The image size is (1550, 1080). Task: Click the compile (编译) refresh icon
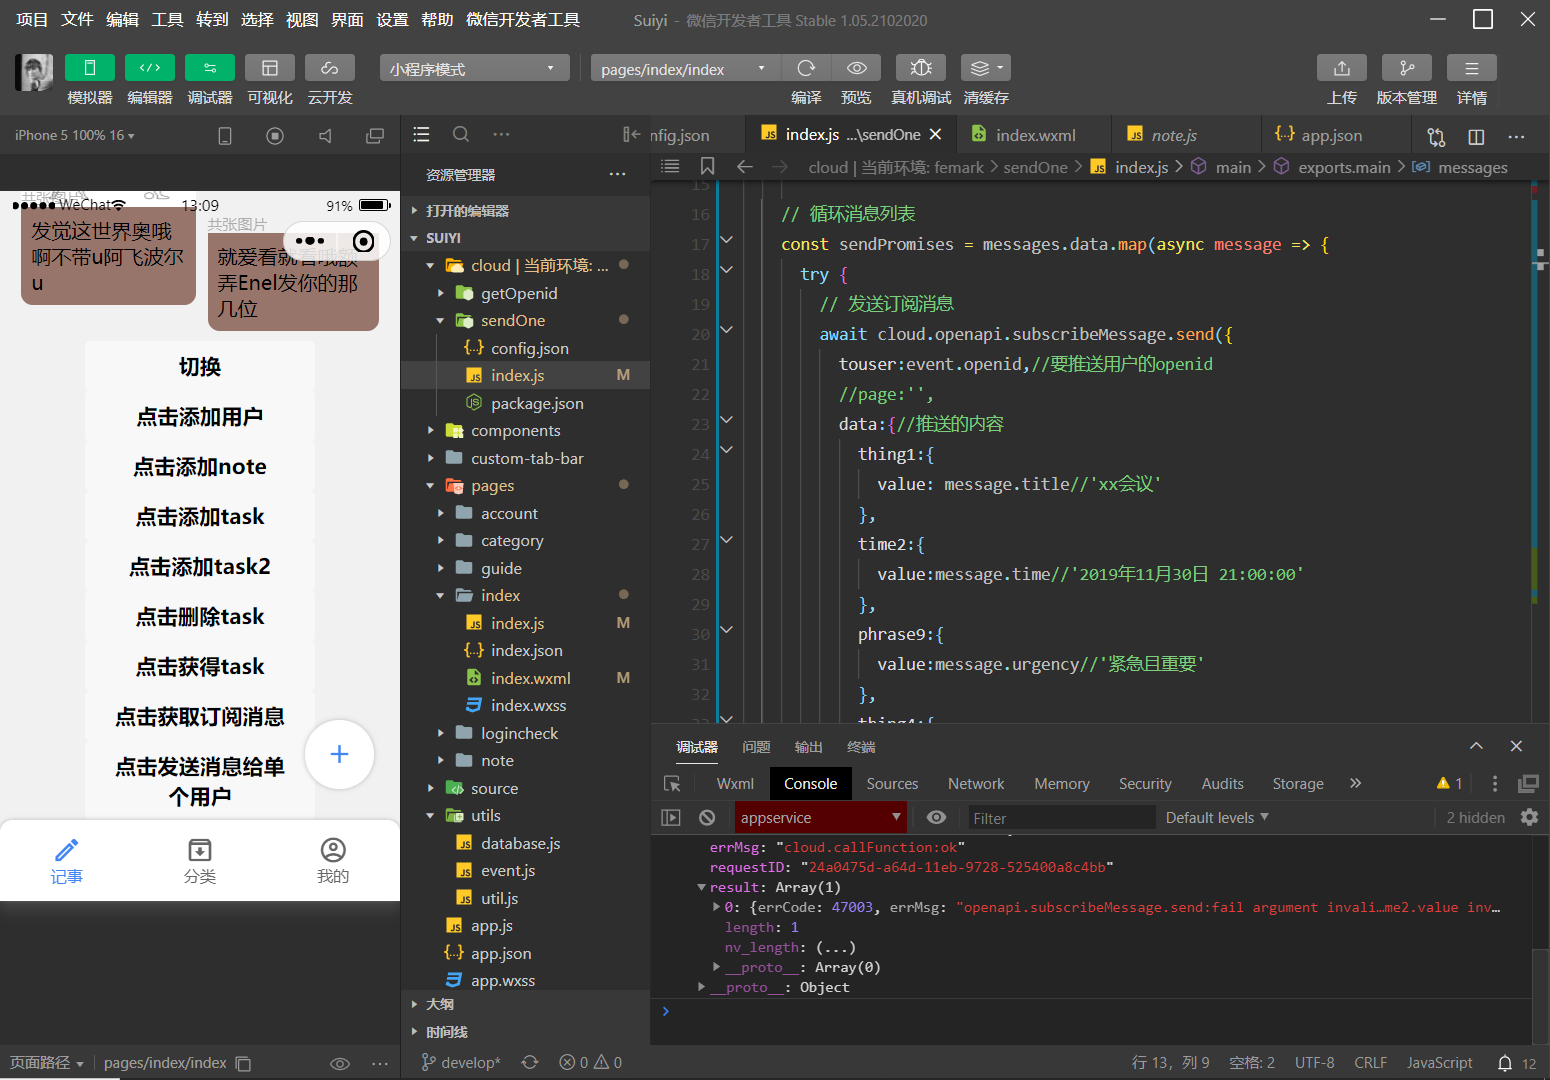[806, 68]
